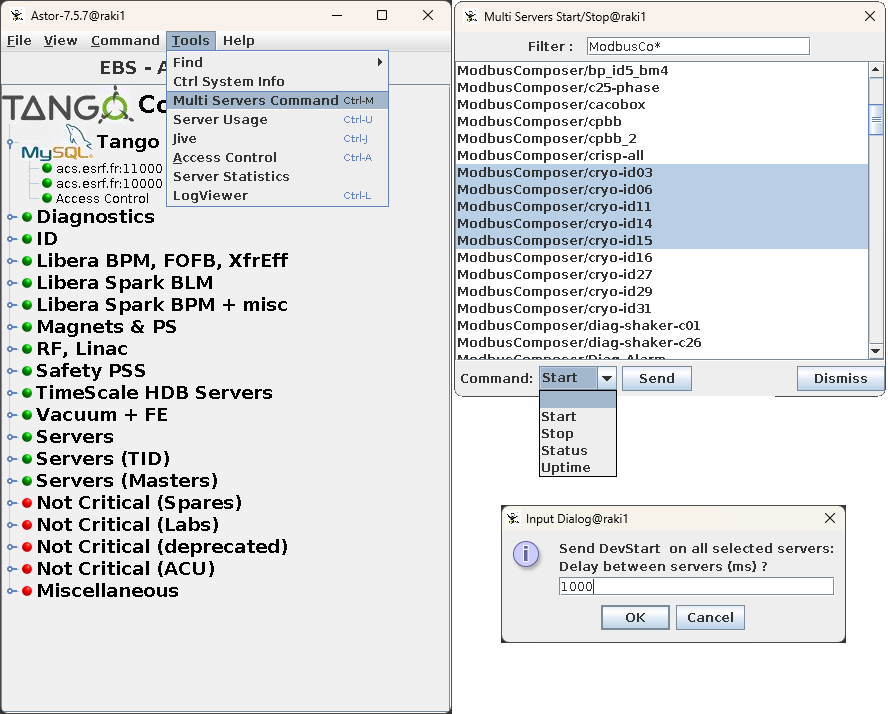Select ModbusComposer/bp_id5_bm4 in the list
The image size is (888, 714).
pos(661,71)
